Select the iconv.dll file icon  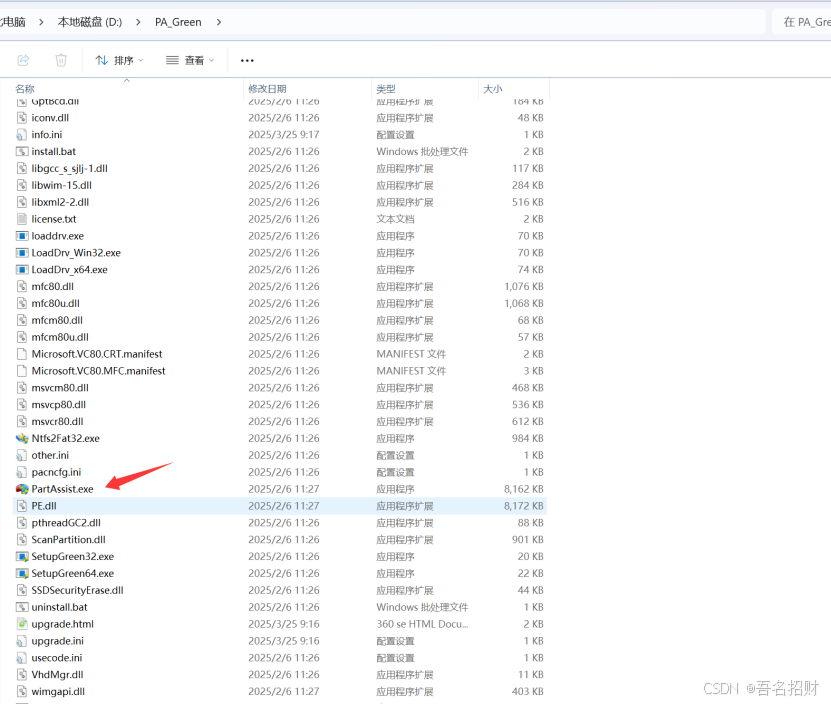pos(22,118)
